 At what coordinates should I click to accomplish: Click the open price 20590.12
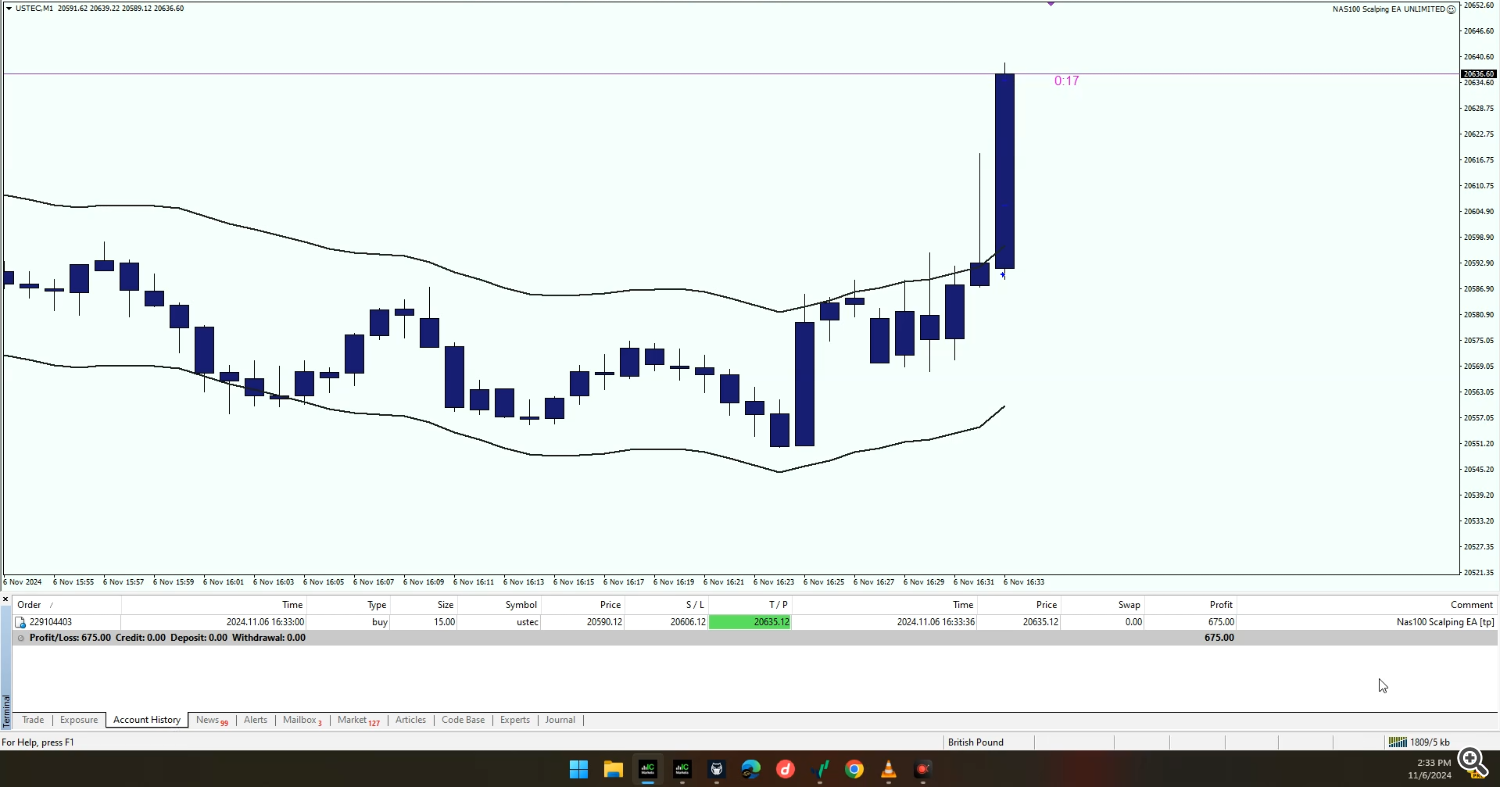604,622
